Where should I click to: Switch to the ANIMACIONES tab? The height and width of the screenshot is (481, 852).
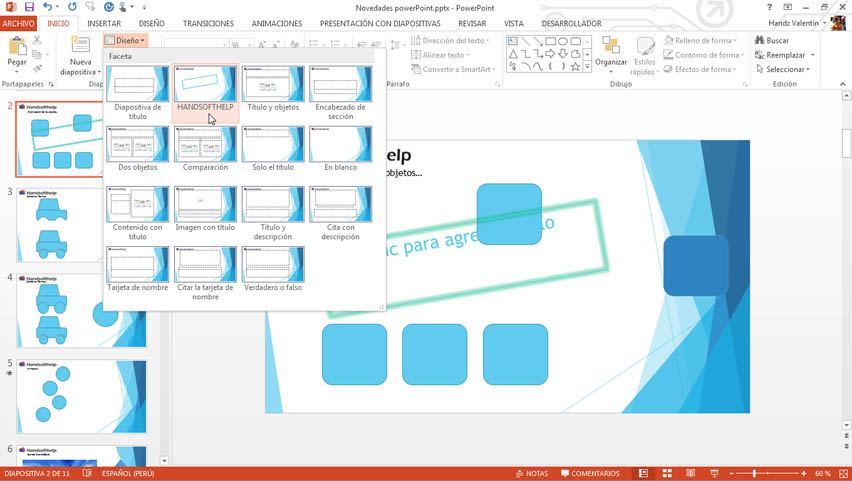(276, 23)
